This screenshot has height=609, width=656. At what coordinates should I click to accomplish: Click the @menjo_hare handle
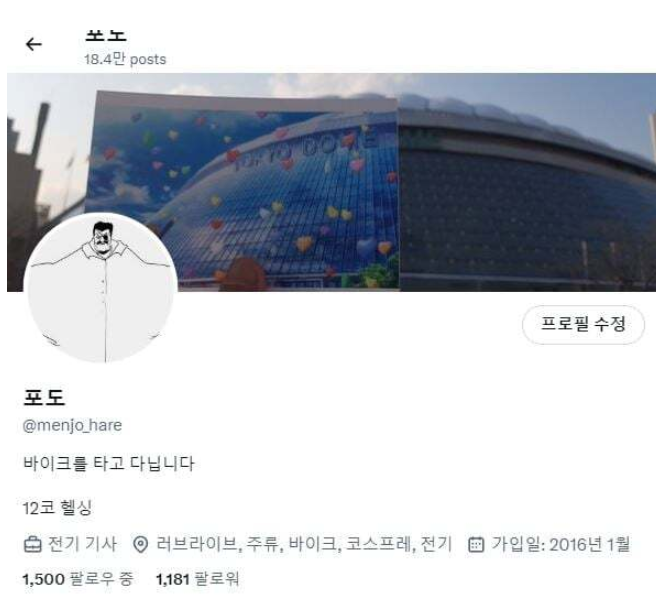coord(72,425)
